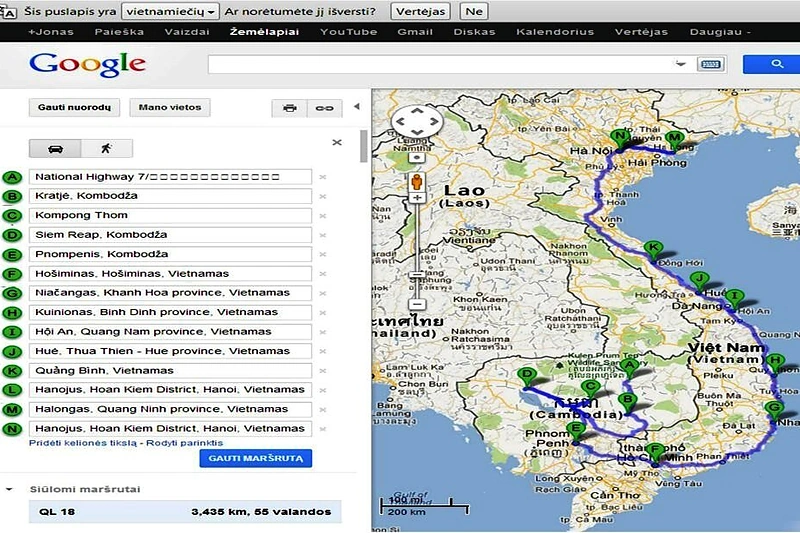Close the directions panel with X
Image resolution: width=800 pixels, height=533 pixels.
(x=337, y=143)
